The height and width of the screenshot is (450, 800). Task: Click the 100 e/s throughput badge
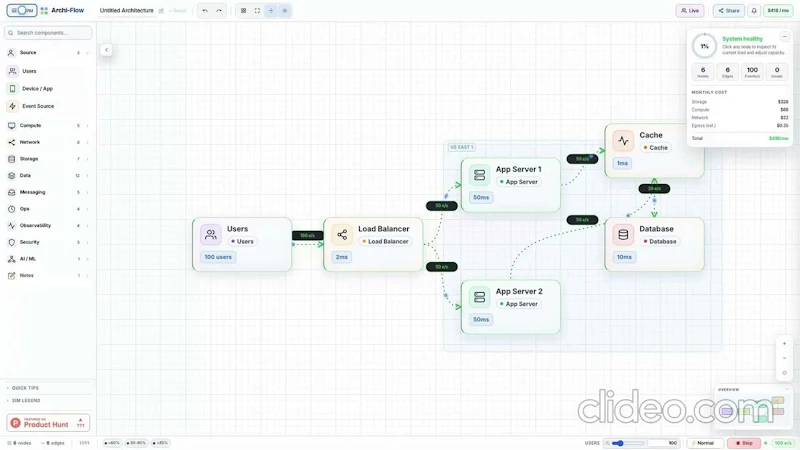(783, 443)
